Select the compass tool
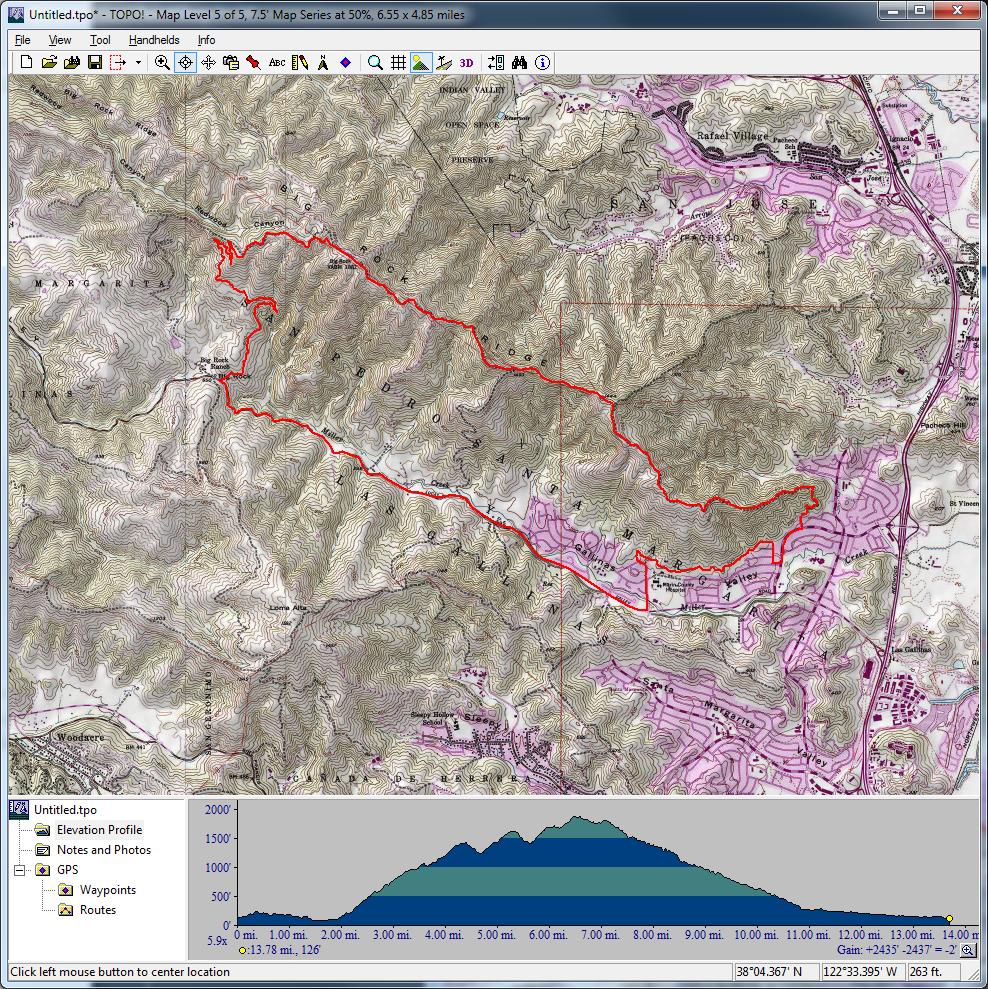This screenshot has width=988, height=989. pyautogui.click(x=323, y=62)
